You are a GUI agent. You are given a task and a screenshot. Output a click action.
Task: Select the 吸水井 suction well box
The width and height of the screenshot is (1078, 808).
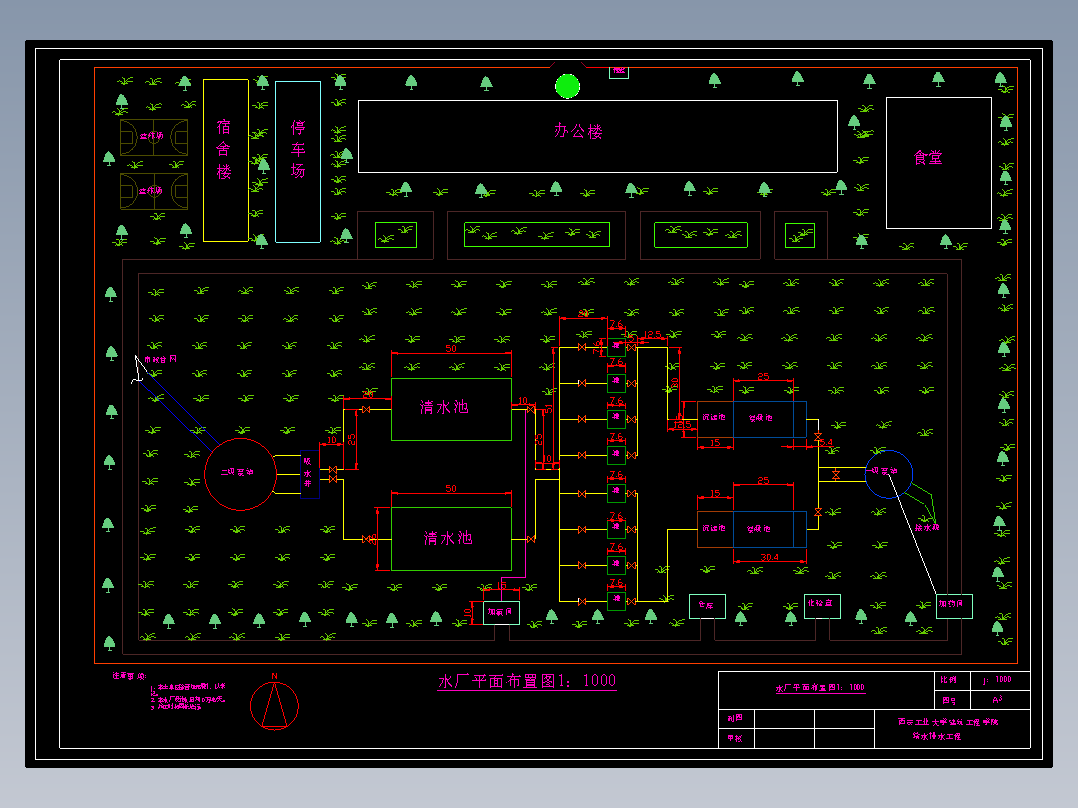point(309,474)
